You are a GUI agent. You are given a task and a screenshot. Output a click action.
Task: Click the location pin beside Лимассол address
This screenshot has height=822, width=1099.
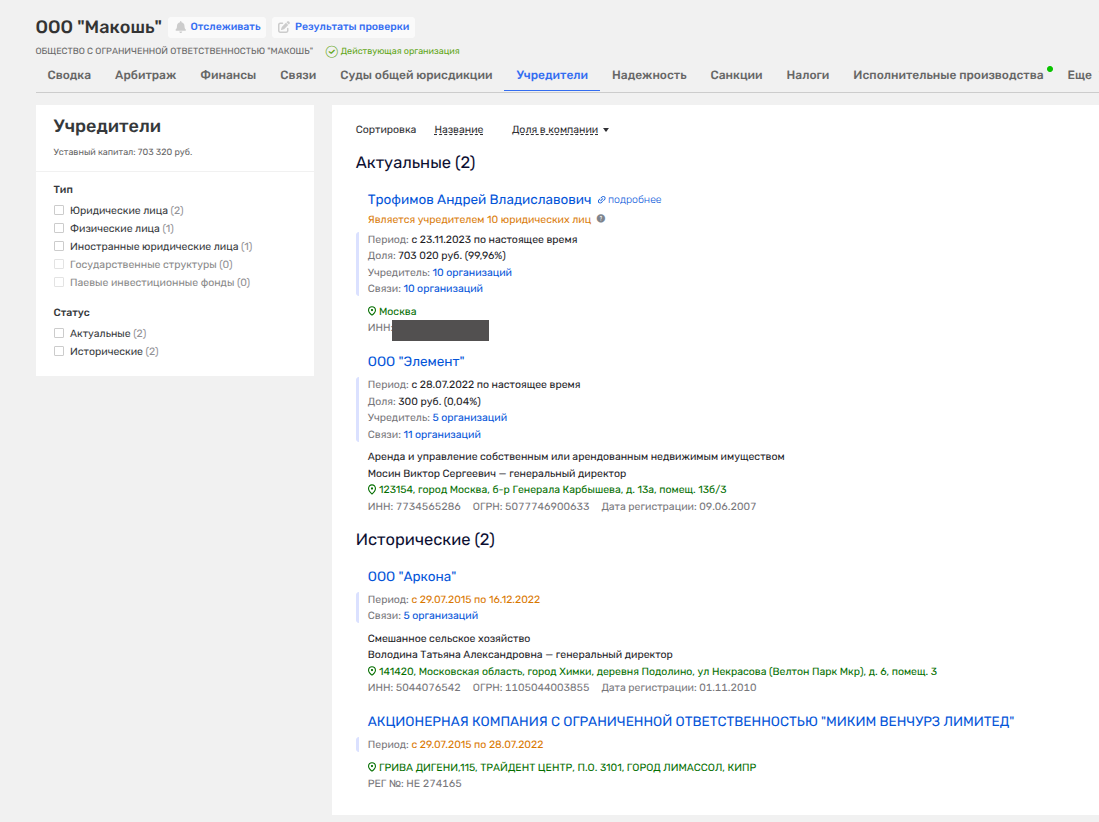click(x=372, y=767)
